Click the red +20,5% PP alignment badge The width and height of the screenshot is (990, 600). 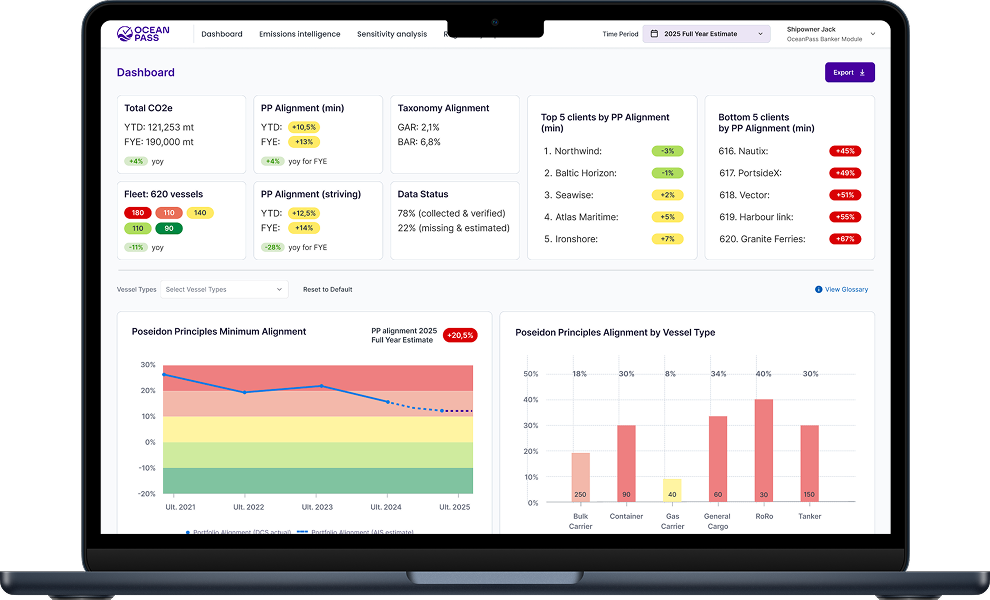click(460, 335)
